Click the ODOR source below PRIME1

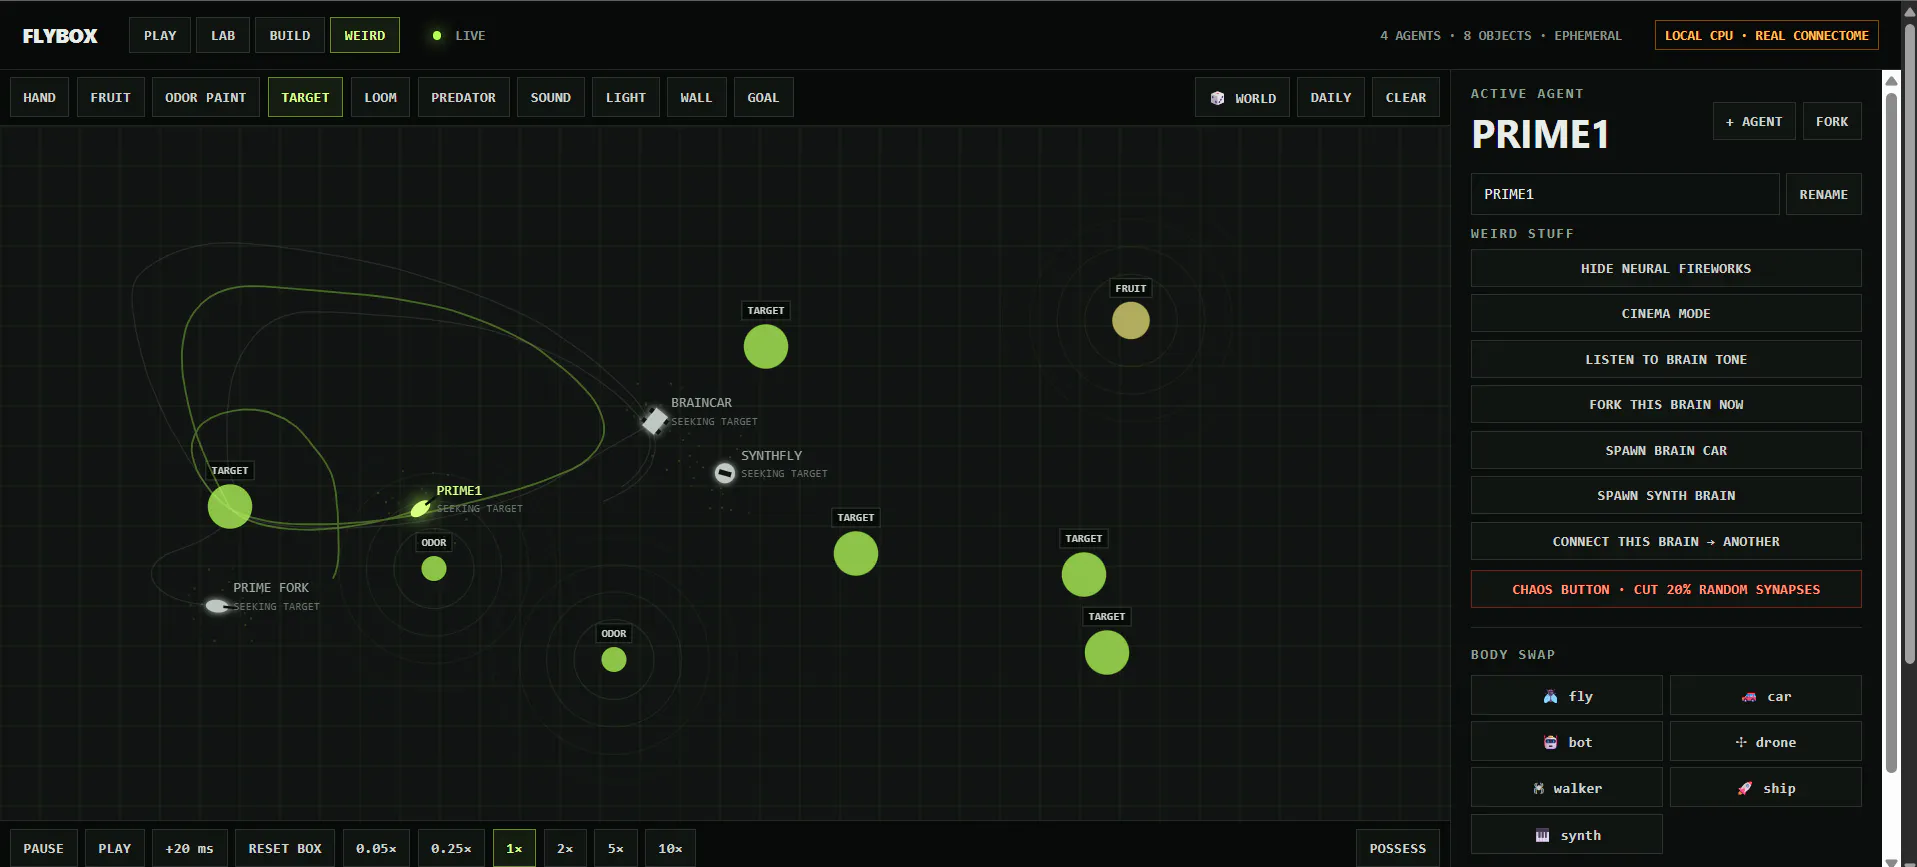click(x=434, y=569)
